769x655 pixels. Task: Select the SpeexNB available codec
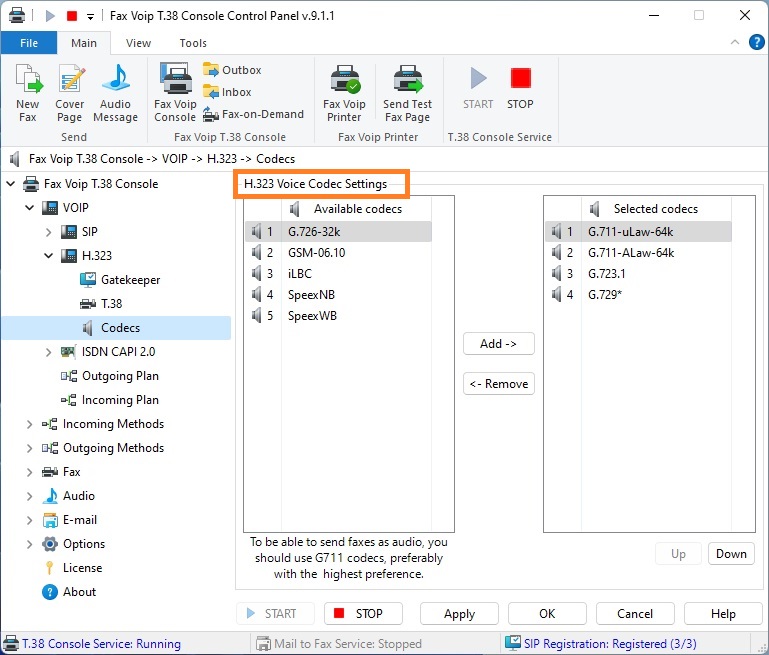(338, 295)
